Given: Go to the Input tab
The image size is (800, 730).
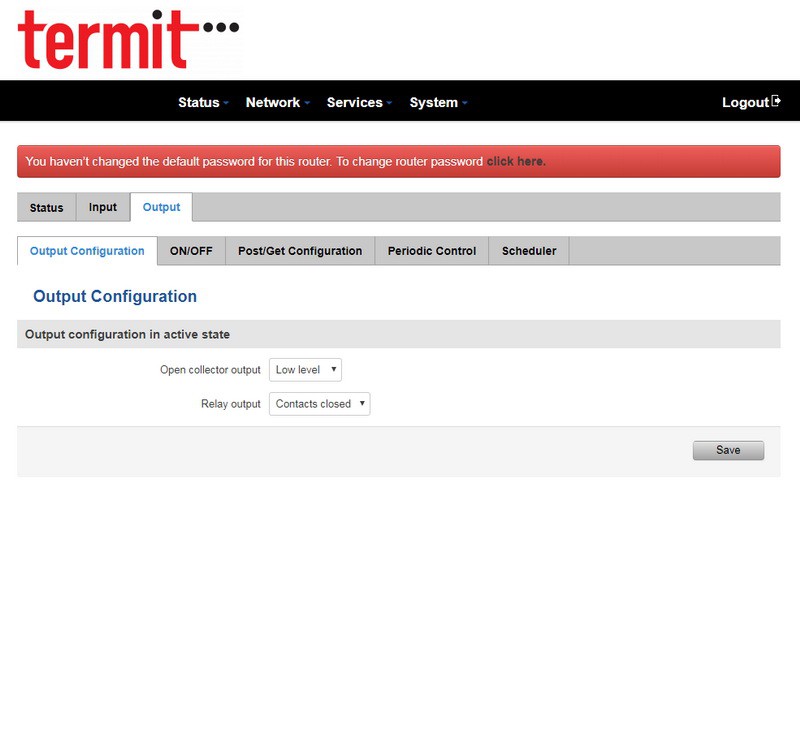Looking at the screenshot, I should pos(103,207).
